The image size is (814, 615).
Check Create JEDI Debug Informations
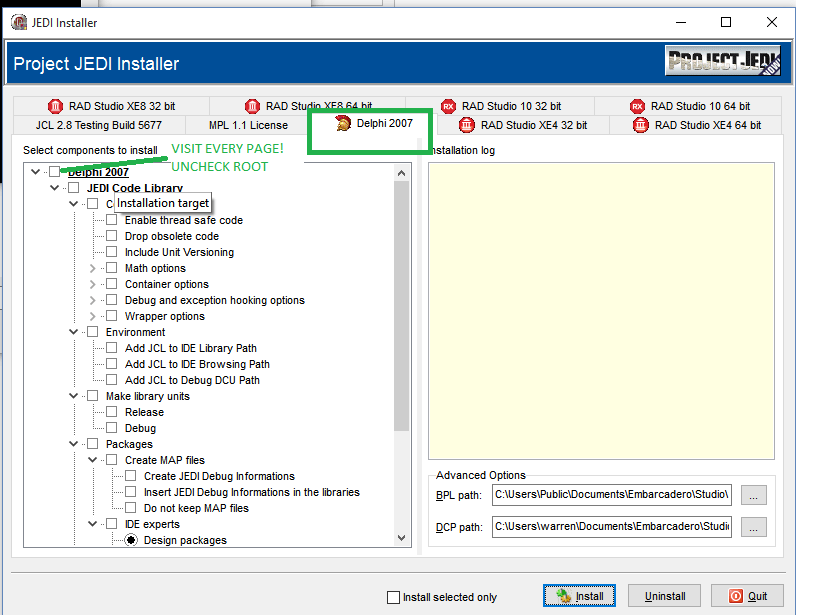tap(131, 476)
